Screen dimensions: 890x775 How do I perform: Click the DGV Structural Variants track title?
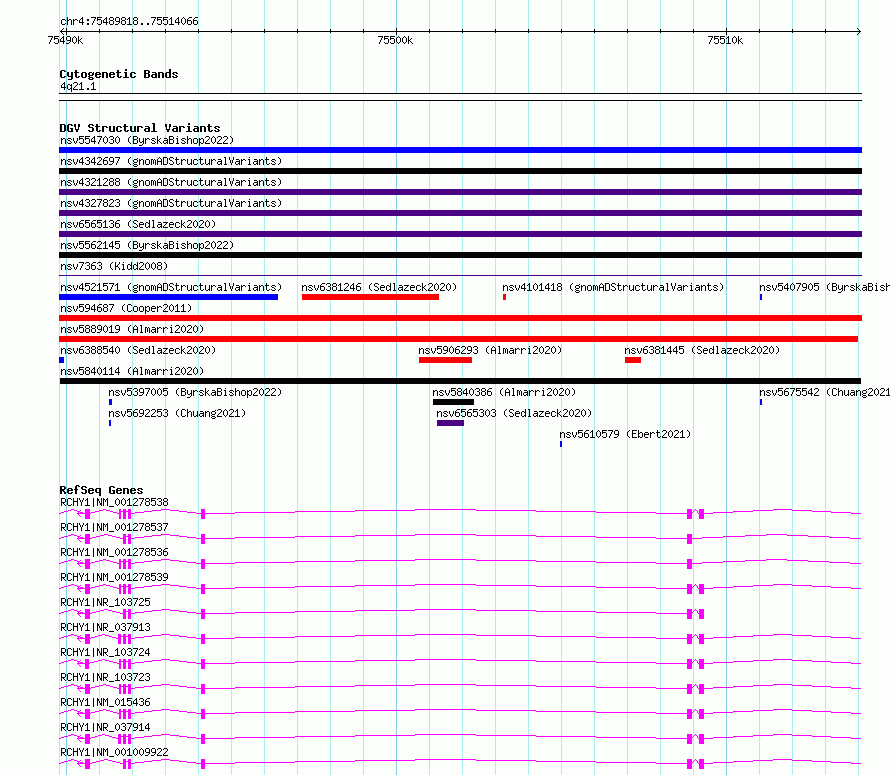pos(140,128)
